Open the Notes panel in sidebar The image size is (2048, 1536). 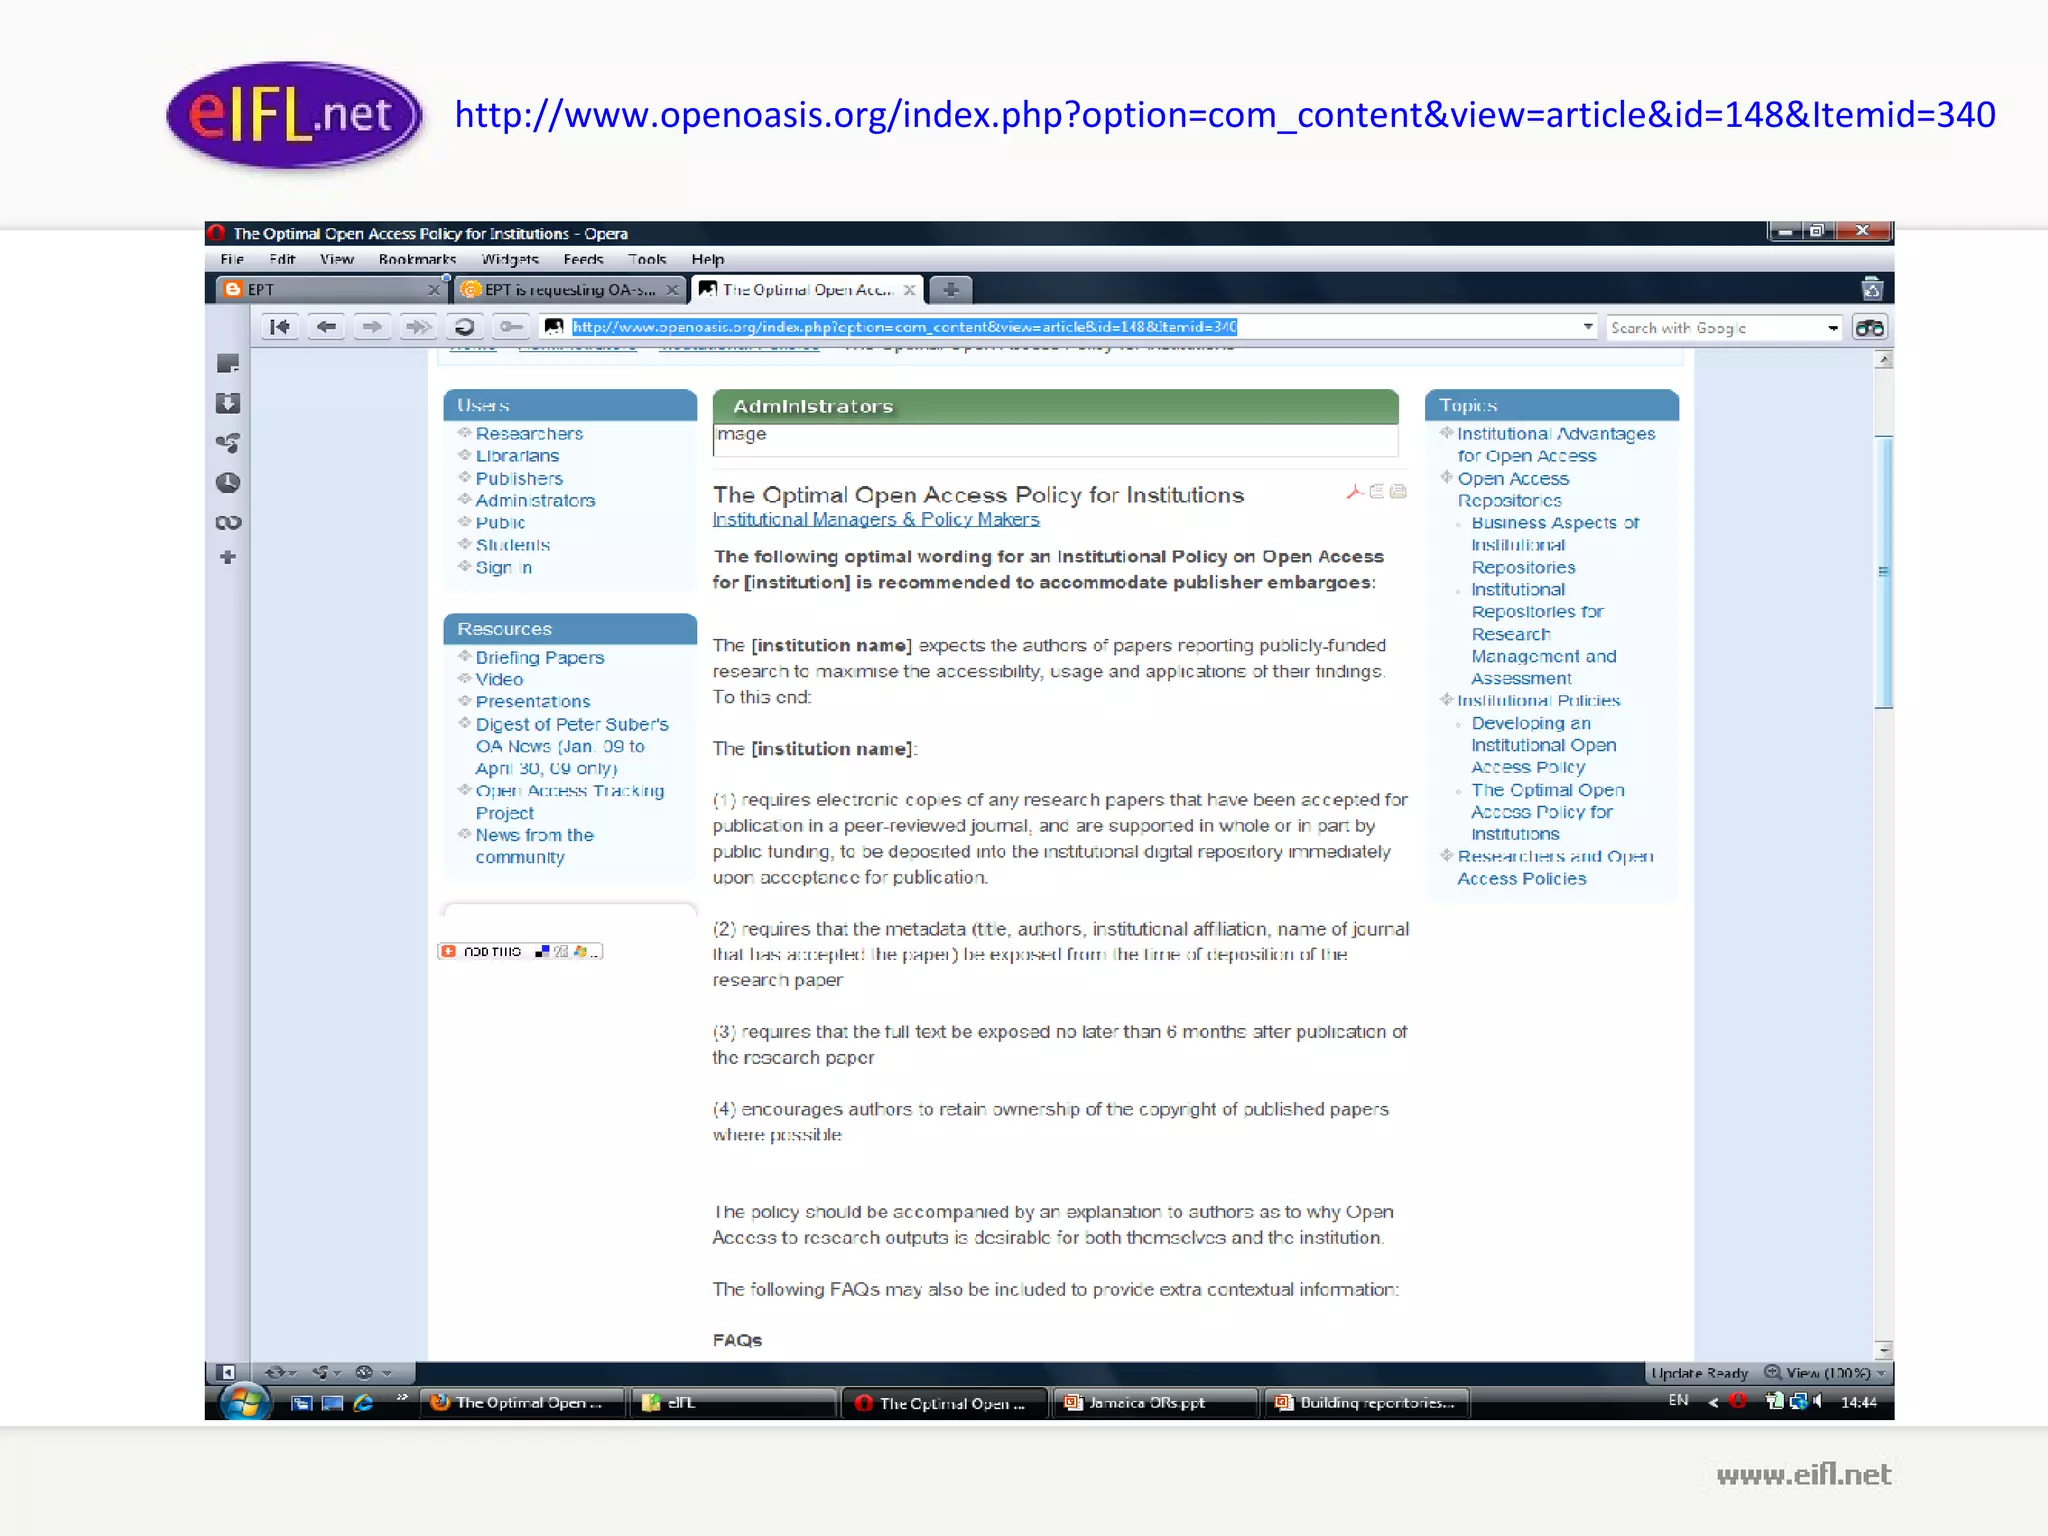pyautogui.click(x=228, y=363)
